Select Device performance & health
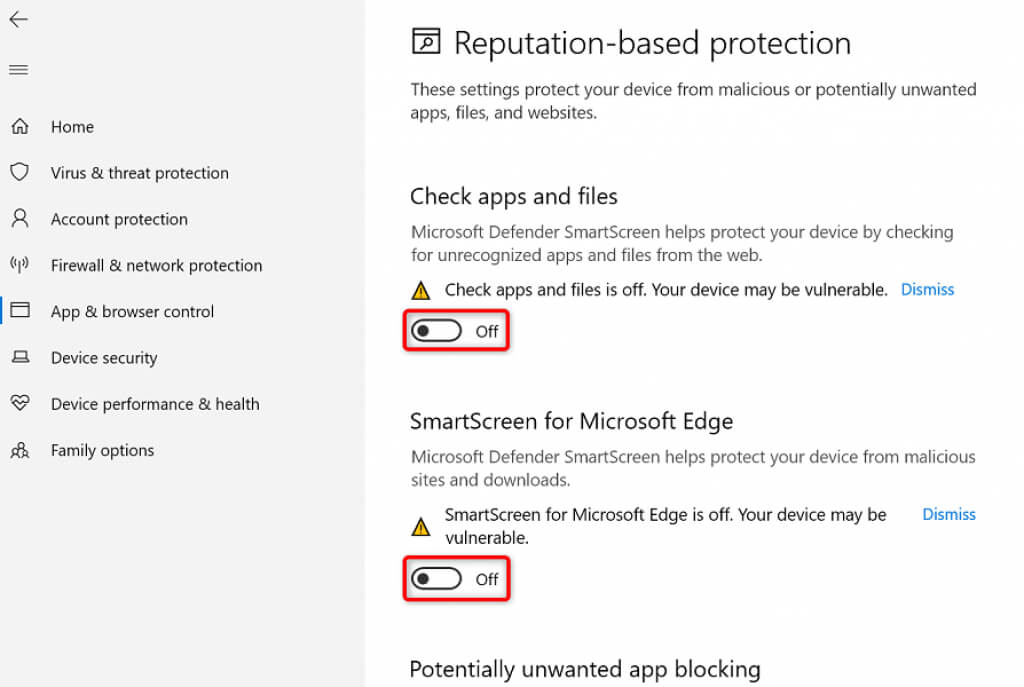This screenshot has width=1024, height=687. 155,404
